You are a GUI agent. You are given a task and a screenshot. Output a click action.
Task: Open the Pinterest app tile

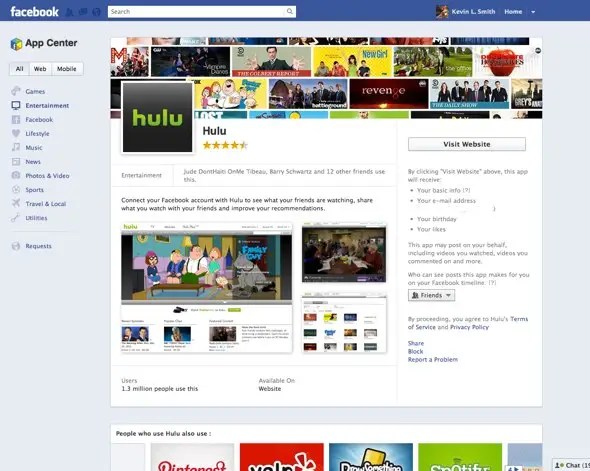click(x=192, y=457)
